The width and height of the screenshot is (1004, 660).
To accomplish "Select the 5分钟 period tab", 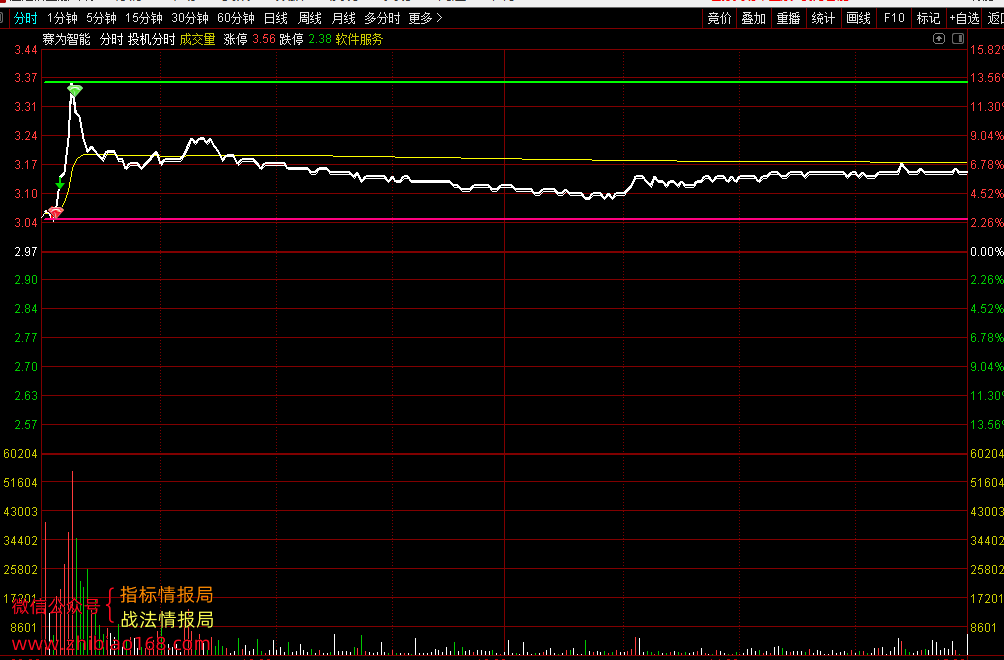I will [101, 19].
